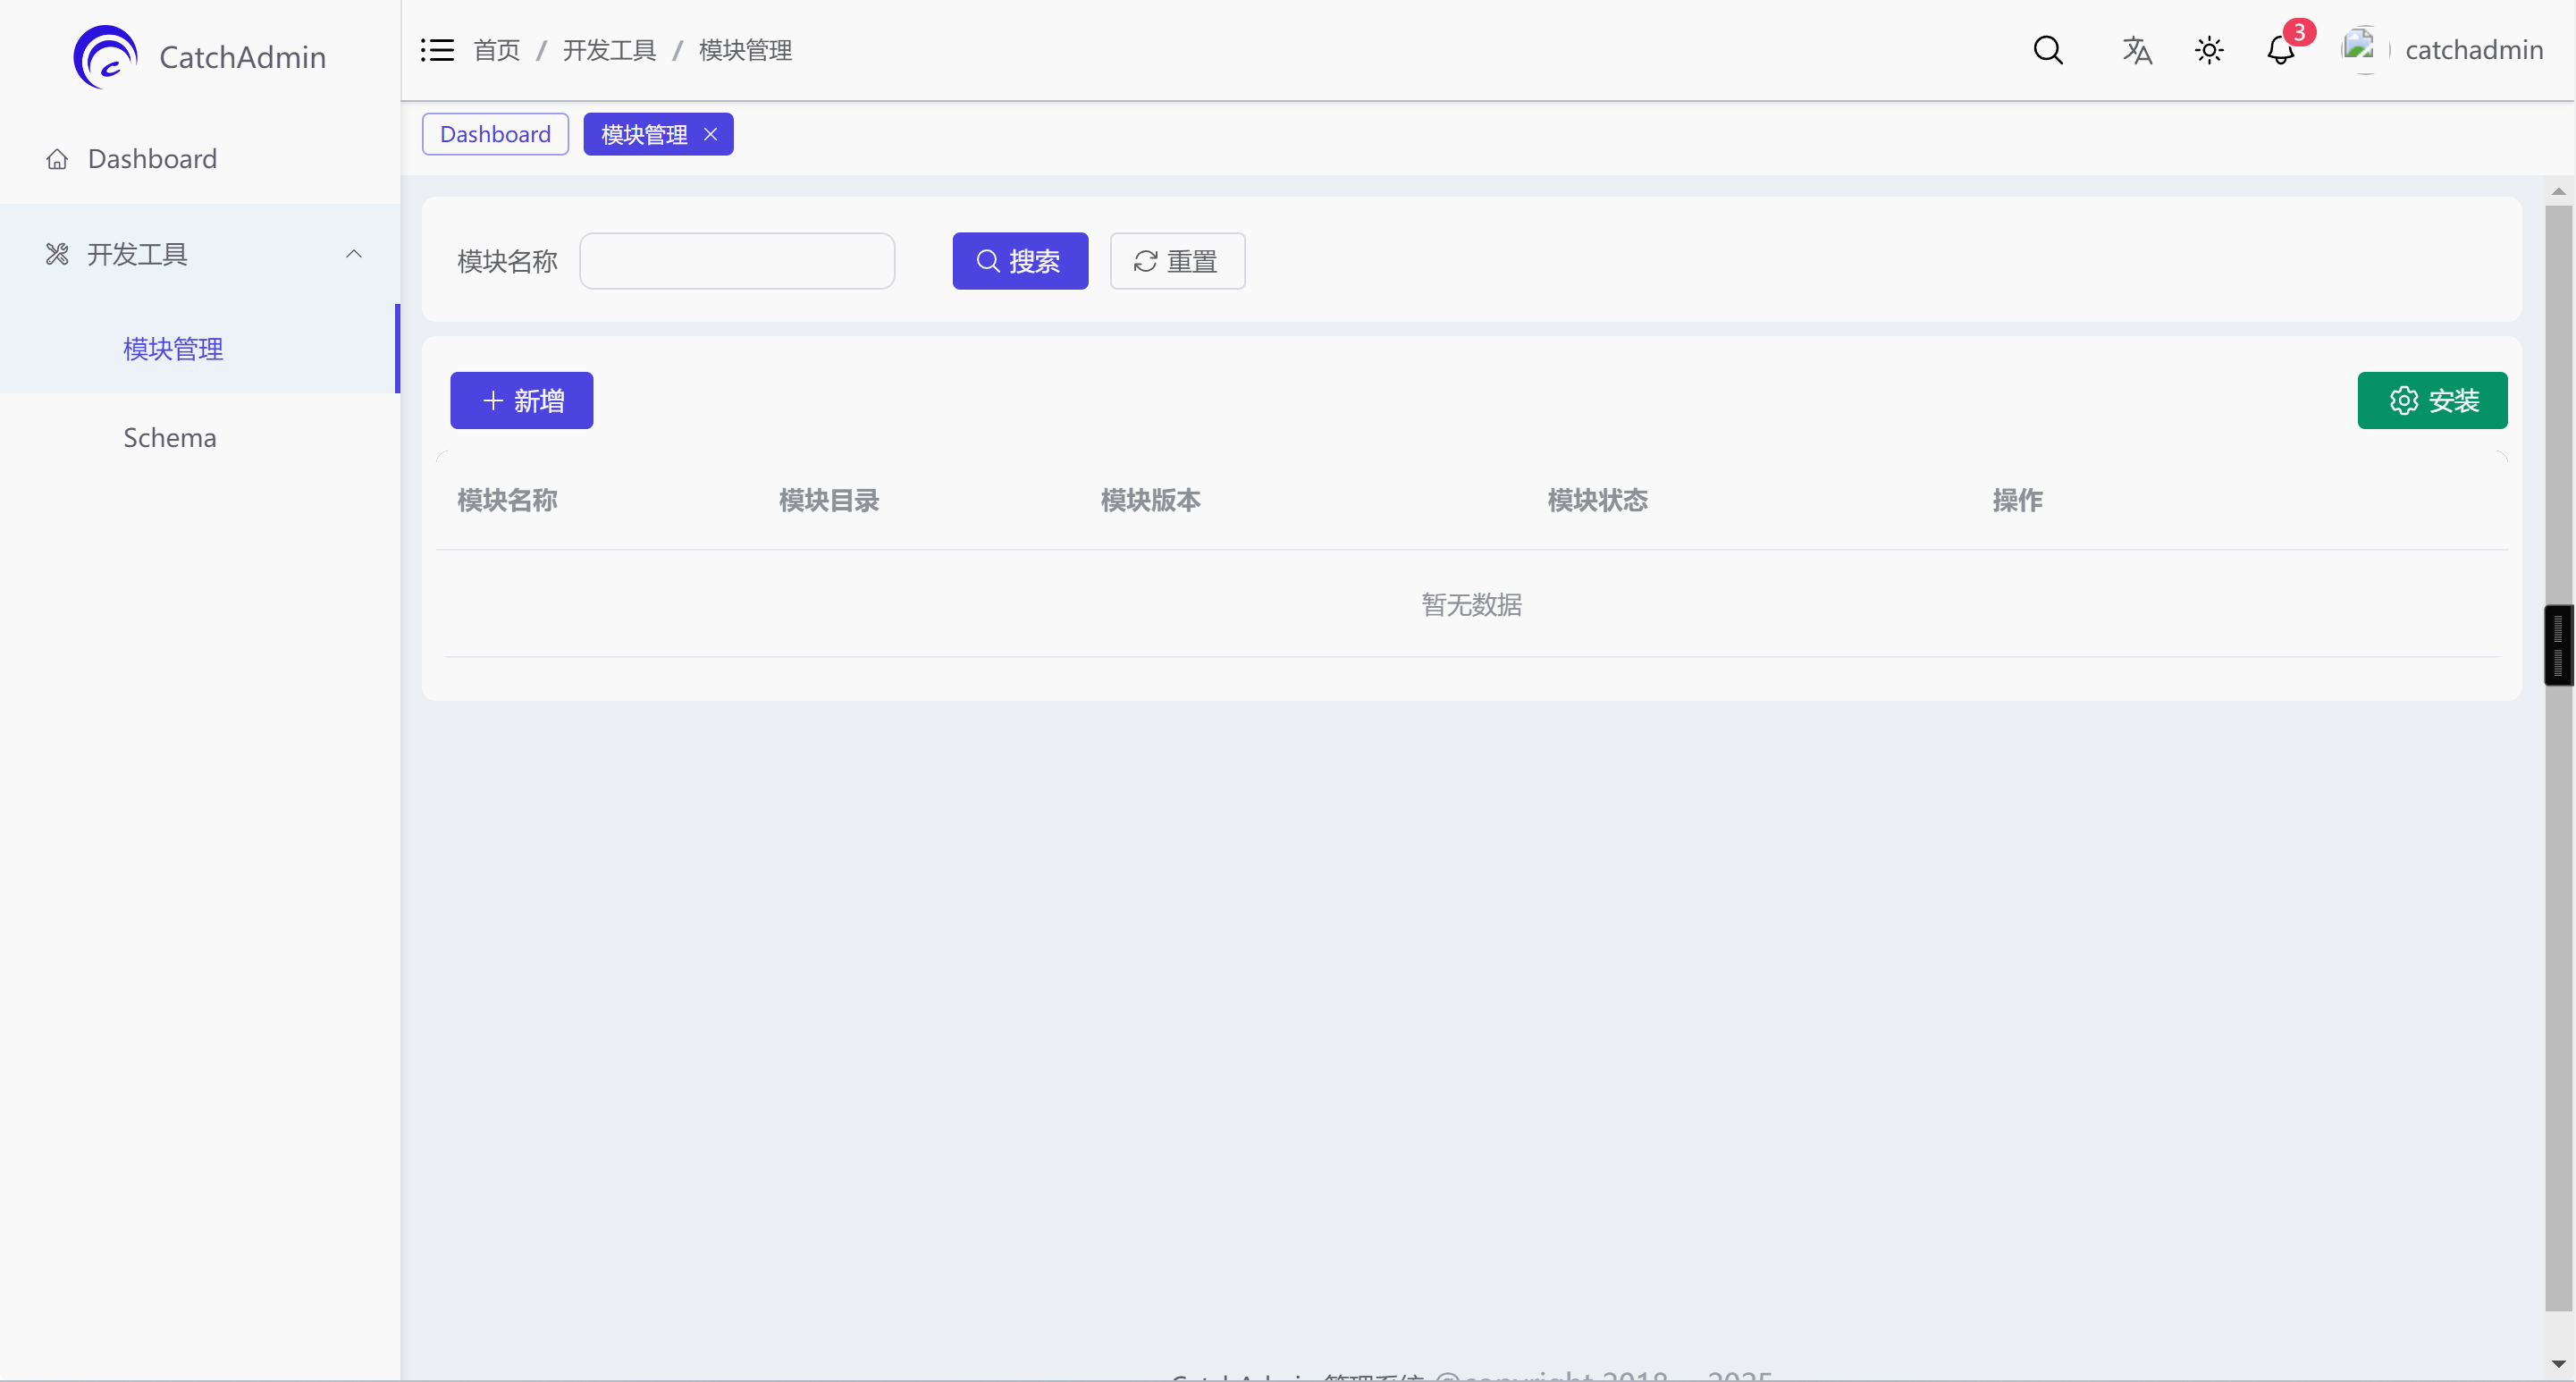This screenshot has width=2576, height=1382.
Task: Click 首页 in the breadcrumb
Action: 497,50
